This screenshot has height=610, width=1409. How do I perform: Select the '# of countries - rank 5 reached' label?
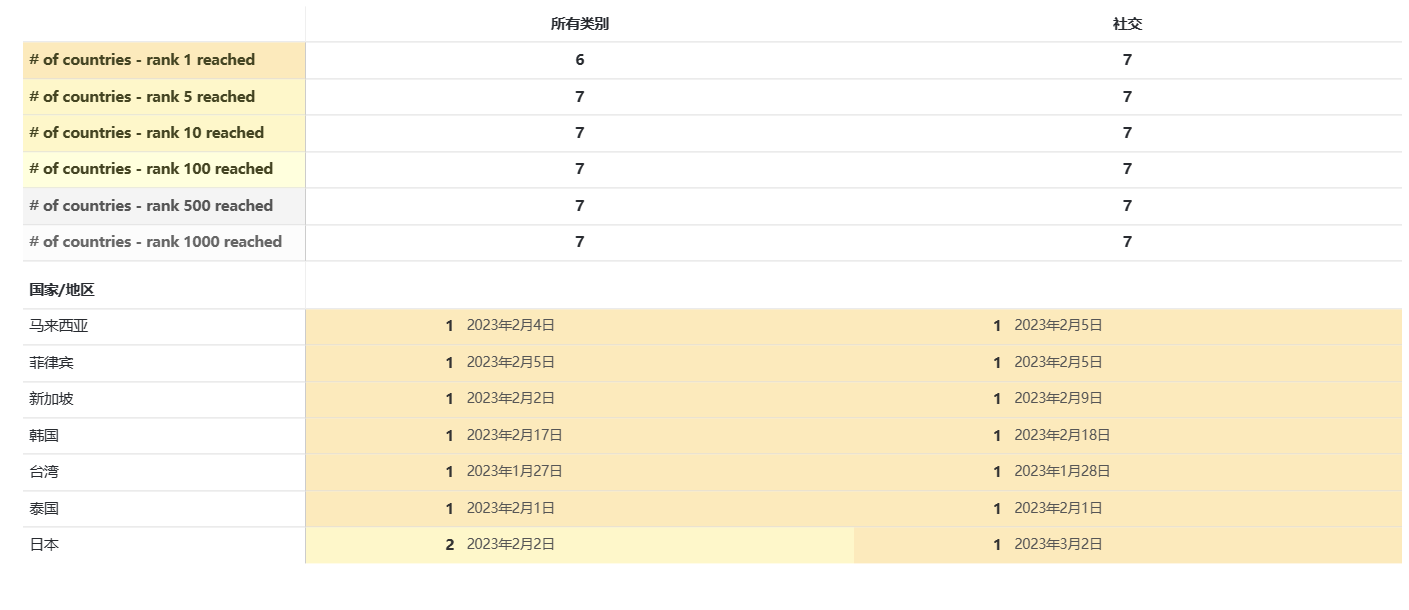coord(142,97)
